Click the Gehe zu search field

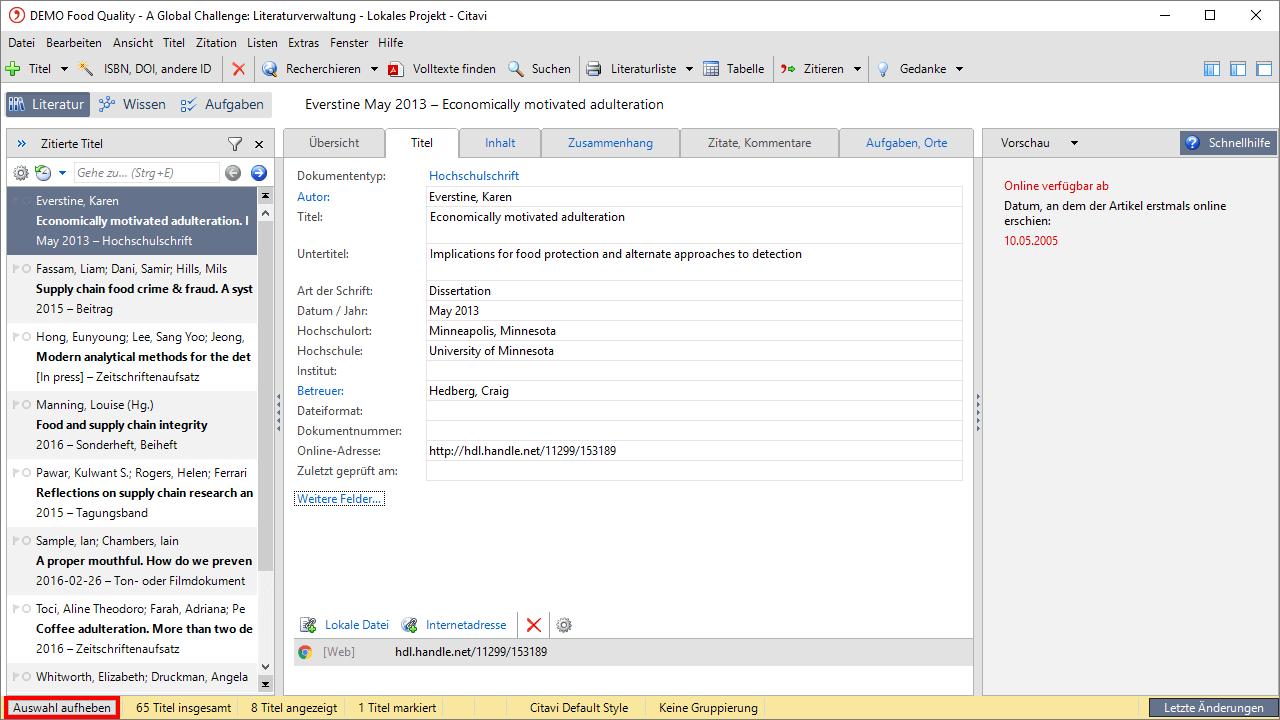pos(146,173)
